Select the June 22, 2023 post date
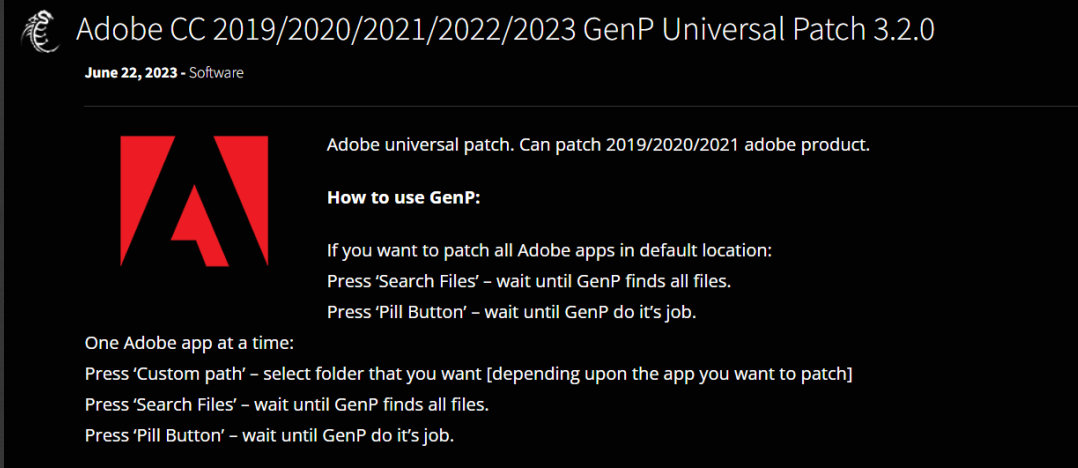Image resolution: width=1078 pixels, height=468 pixels. tap(131, 72)
